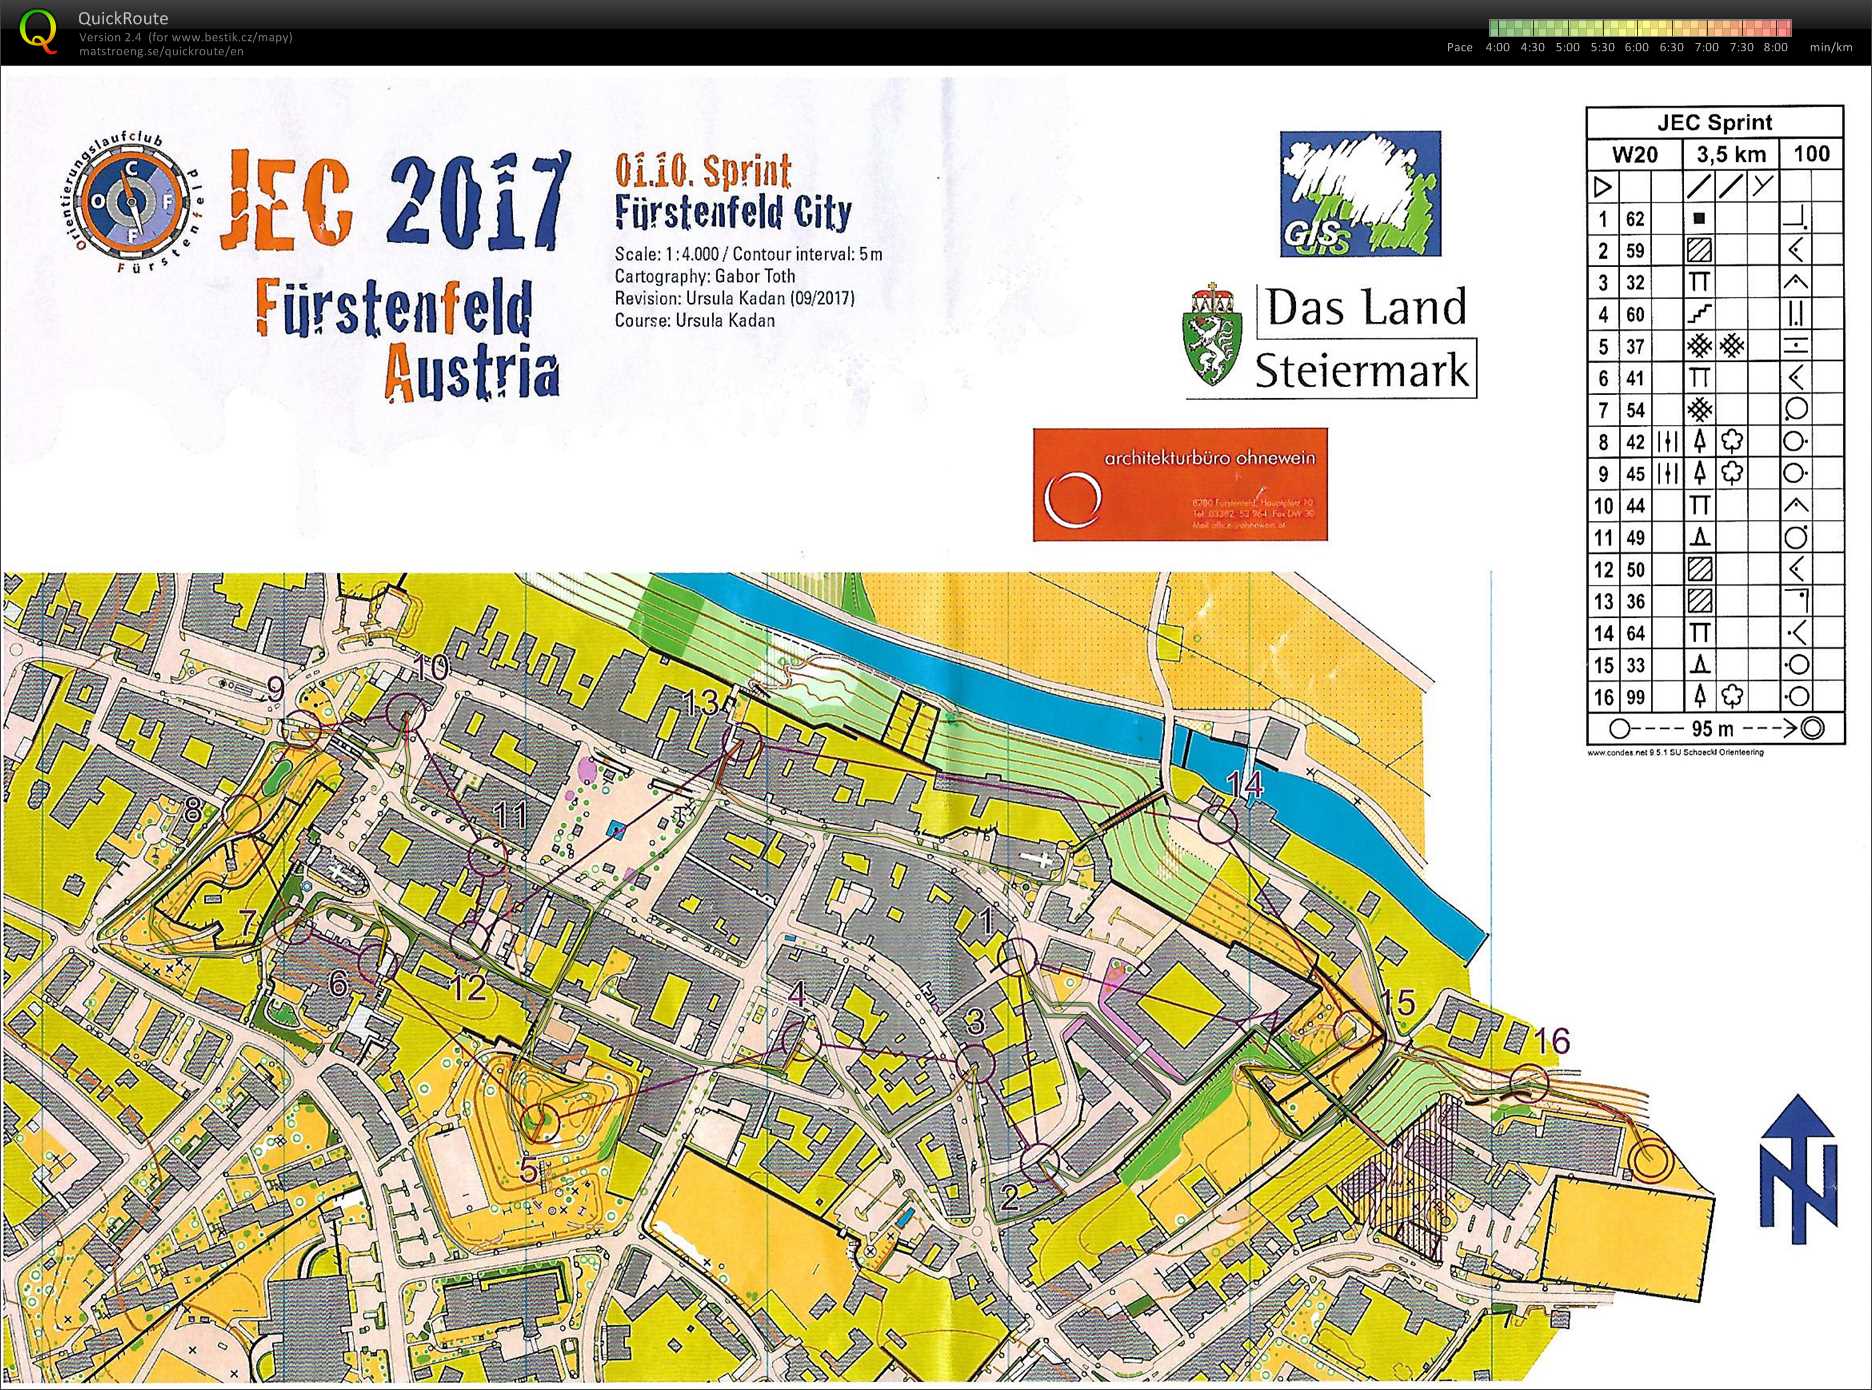1872x1390 pixels.
Task: Click the white circle in ohnewein banner
Action: [1072, 498]
